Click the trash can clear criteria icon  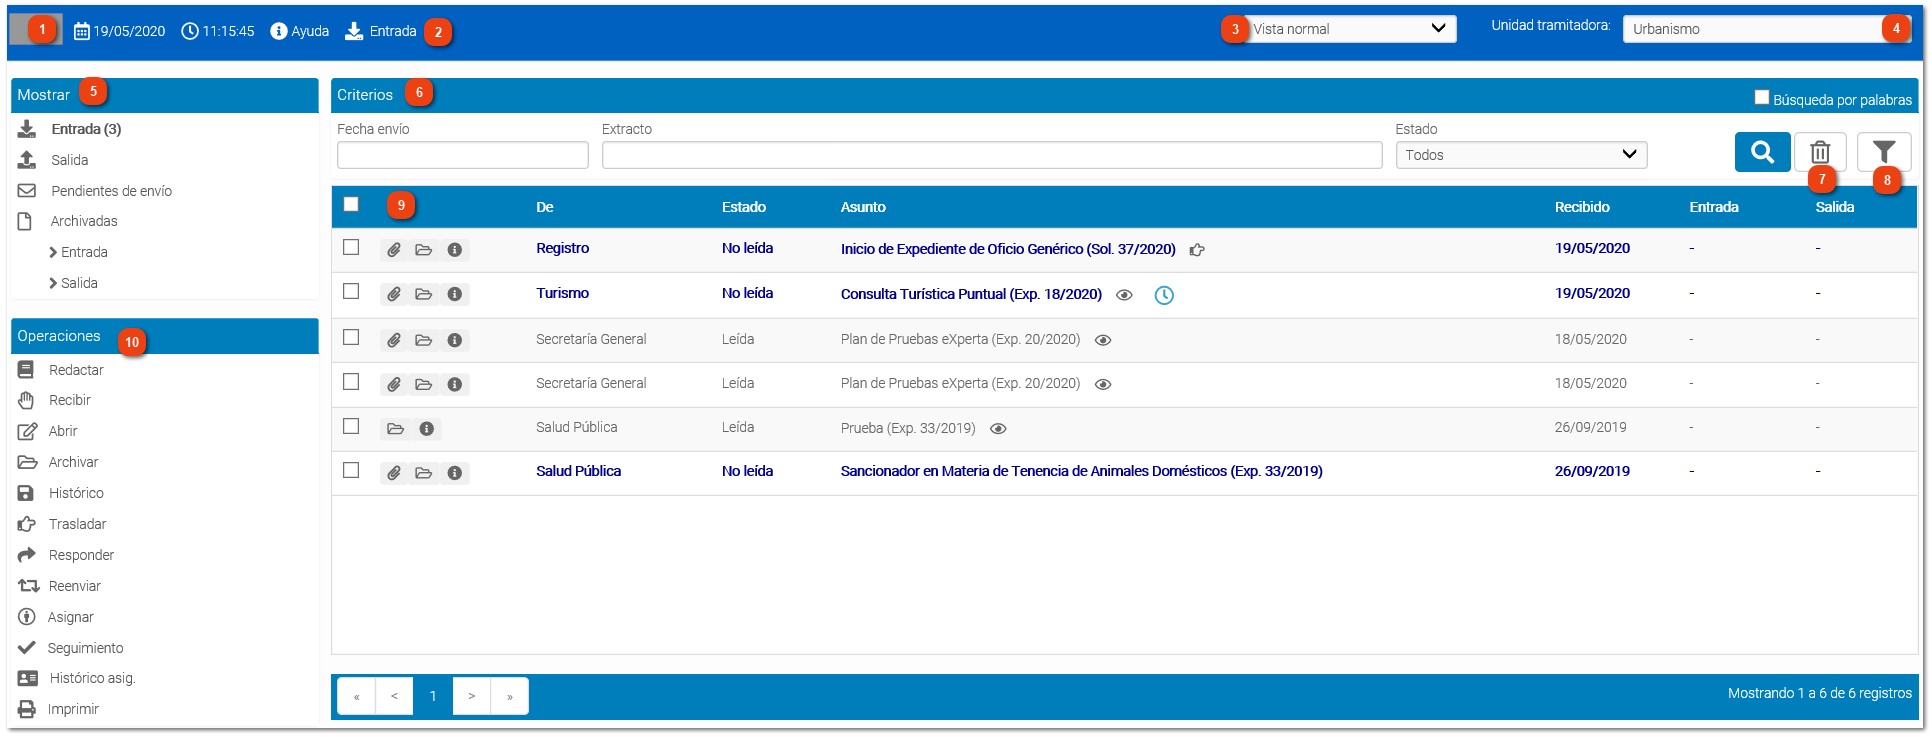coord(1819,152)
